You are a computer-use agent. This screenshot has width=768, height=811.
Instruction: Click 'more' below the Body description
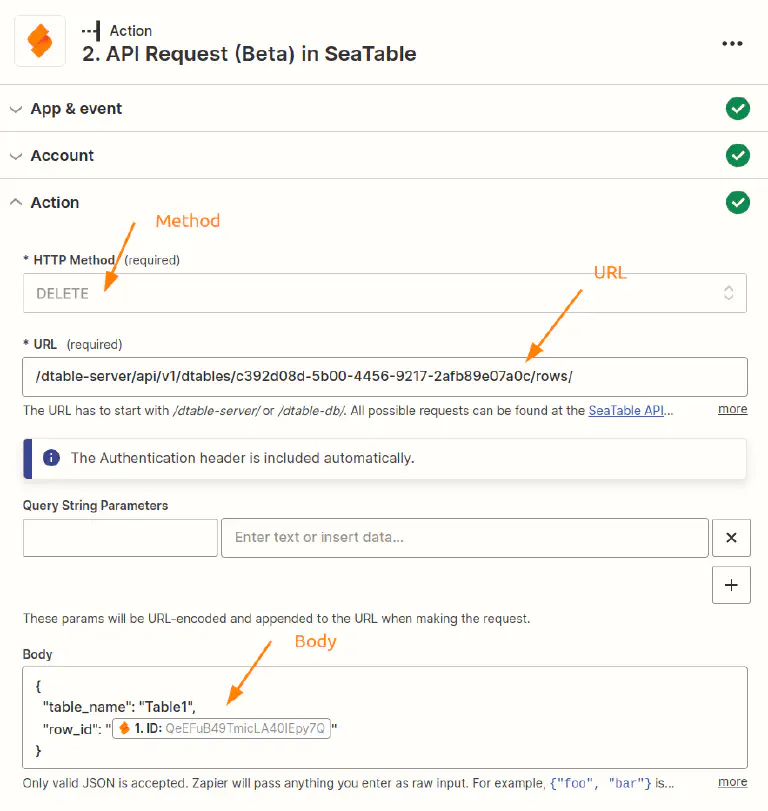tap(732, 782)
